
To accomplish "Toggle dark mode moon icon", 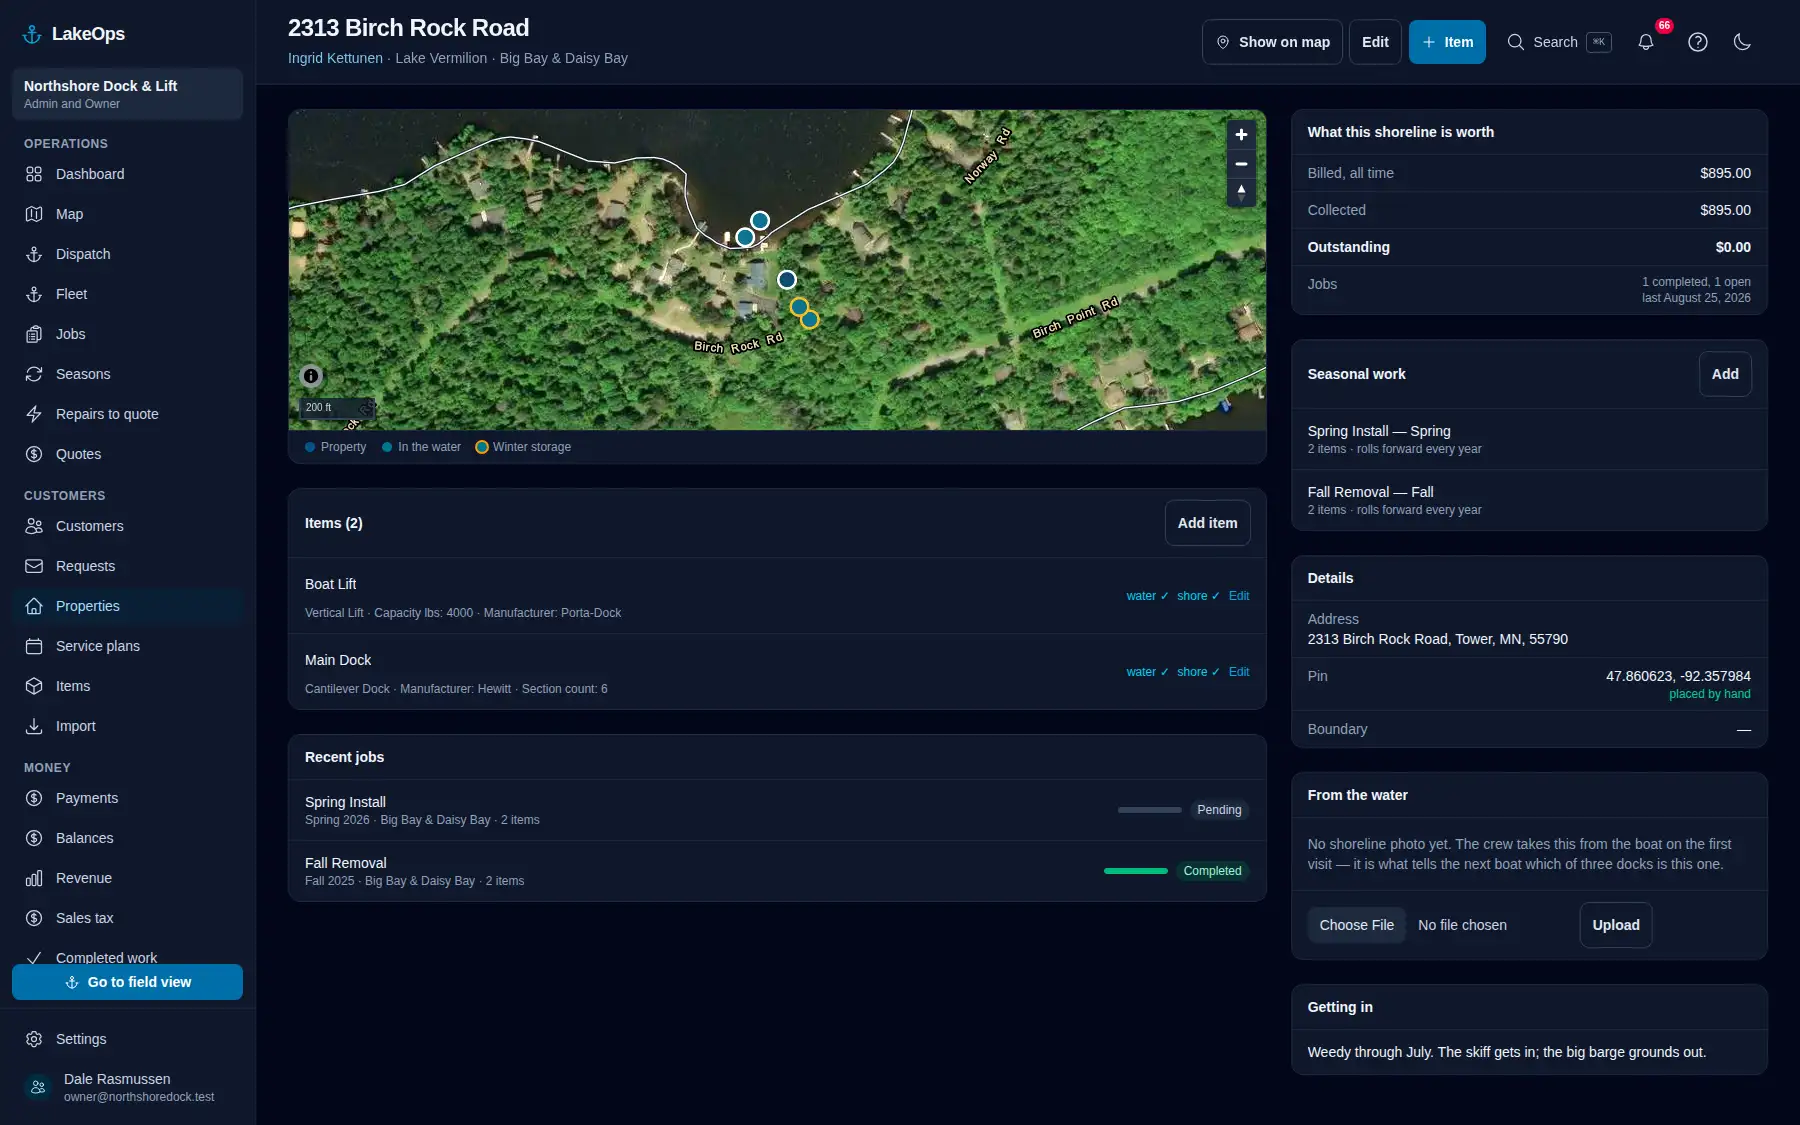I will tap(1742, 42).
